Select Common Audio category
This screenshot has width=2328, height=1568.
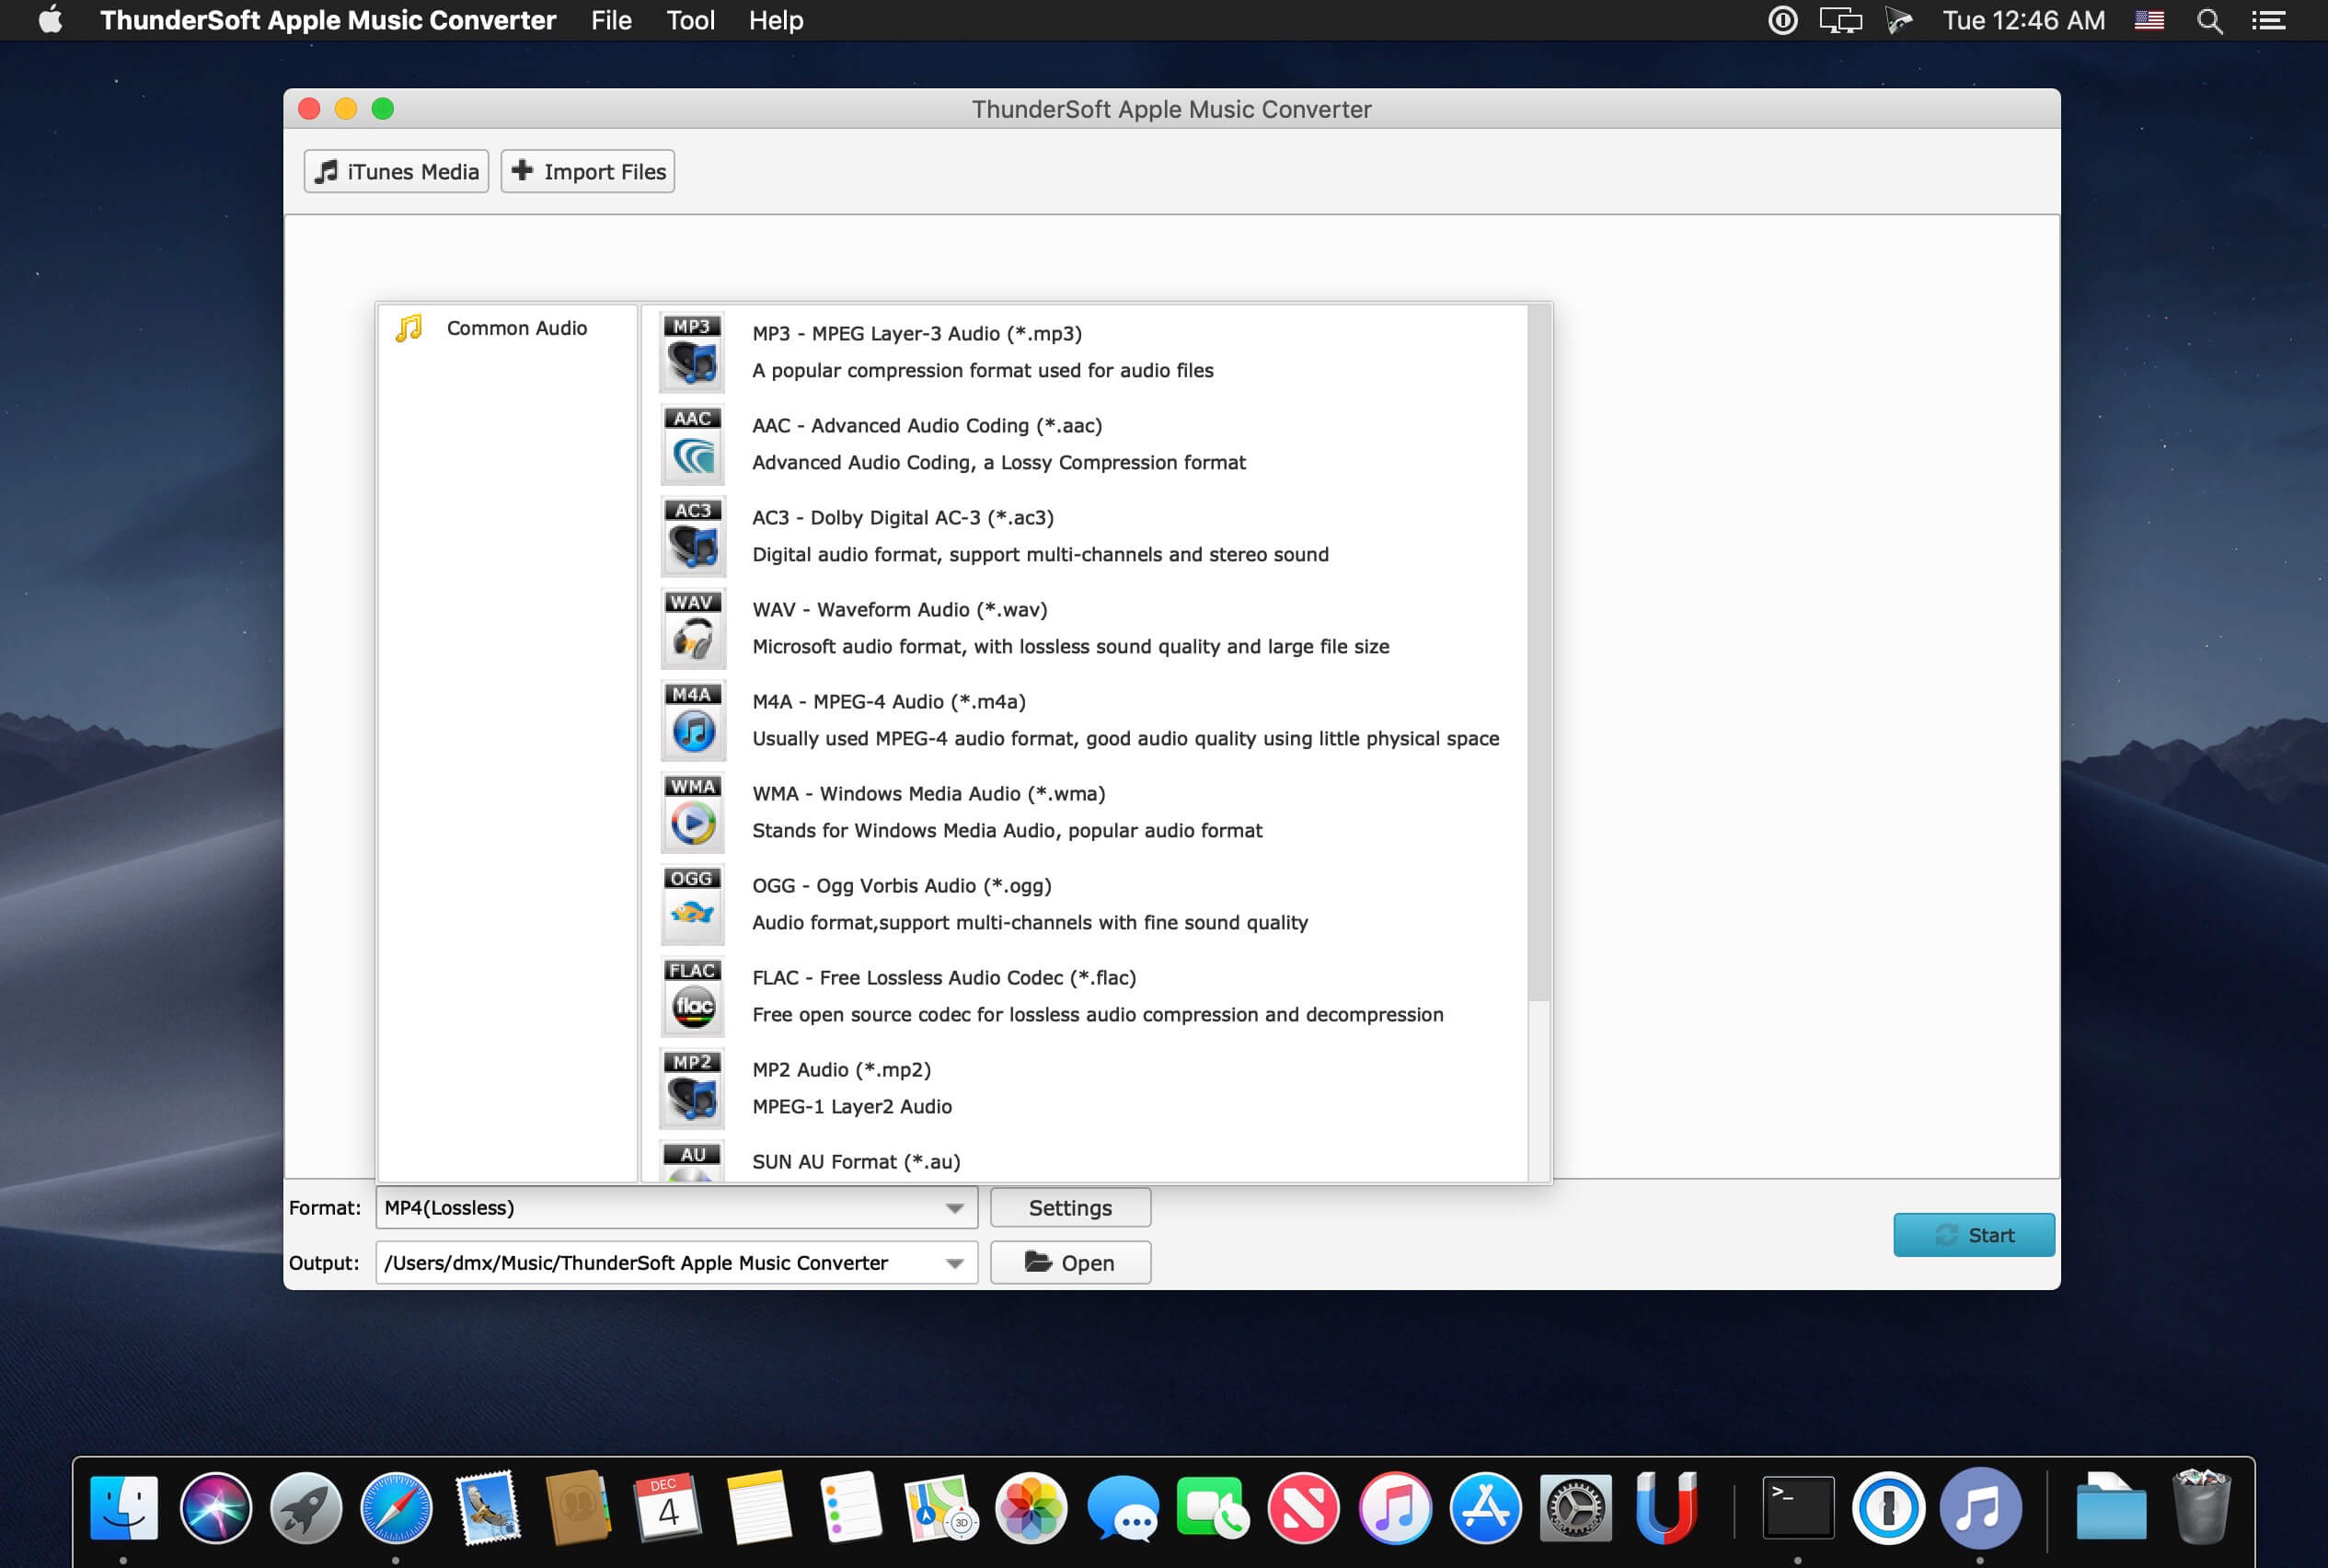coord(516,328)
